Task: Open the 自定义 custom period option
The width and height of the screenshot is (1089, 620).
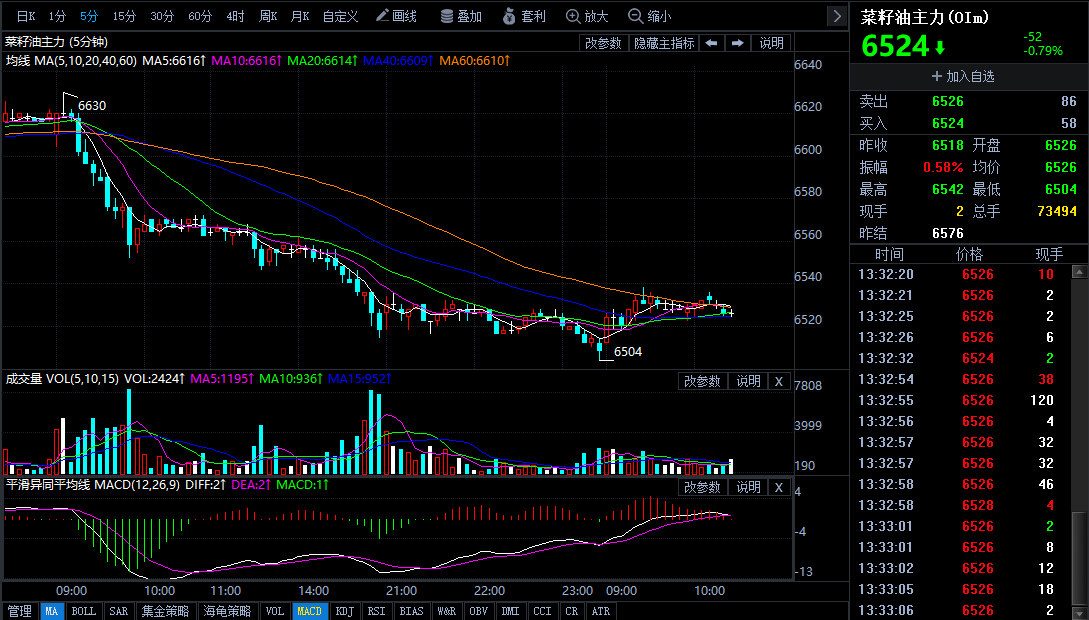Action: click(x=340, y=16)
